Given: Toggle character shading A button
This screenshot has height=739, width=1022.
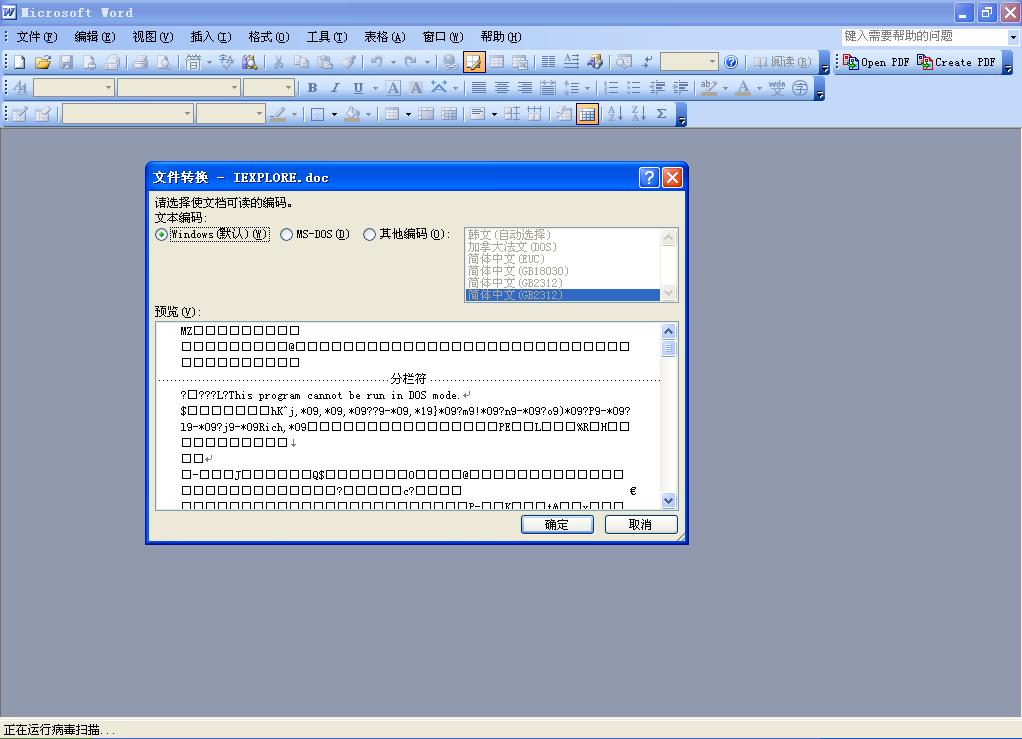Looking at the screenshot, I should point(416,87).
